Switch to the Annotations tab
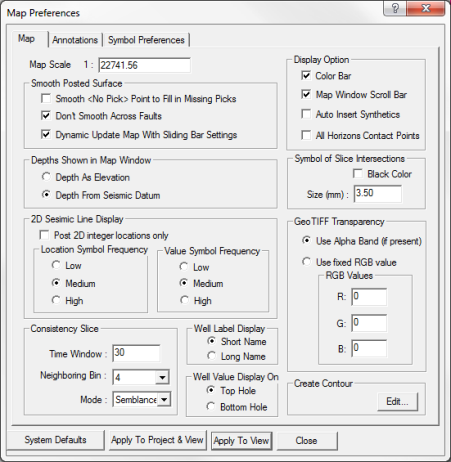This screenshot has width=451, height=462. tap(75, 40)
